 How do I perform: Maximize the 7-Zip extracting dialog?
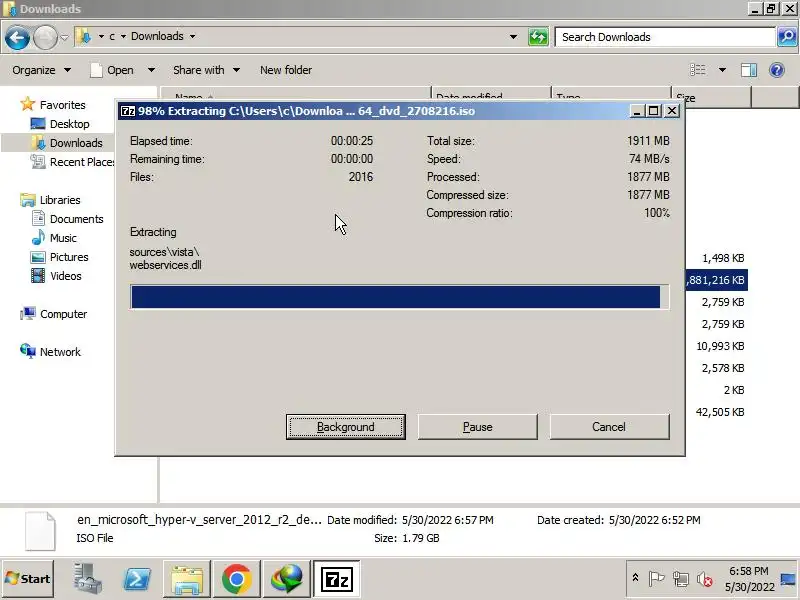pyautogui.click(x=654, y=111)
